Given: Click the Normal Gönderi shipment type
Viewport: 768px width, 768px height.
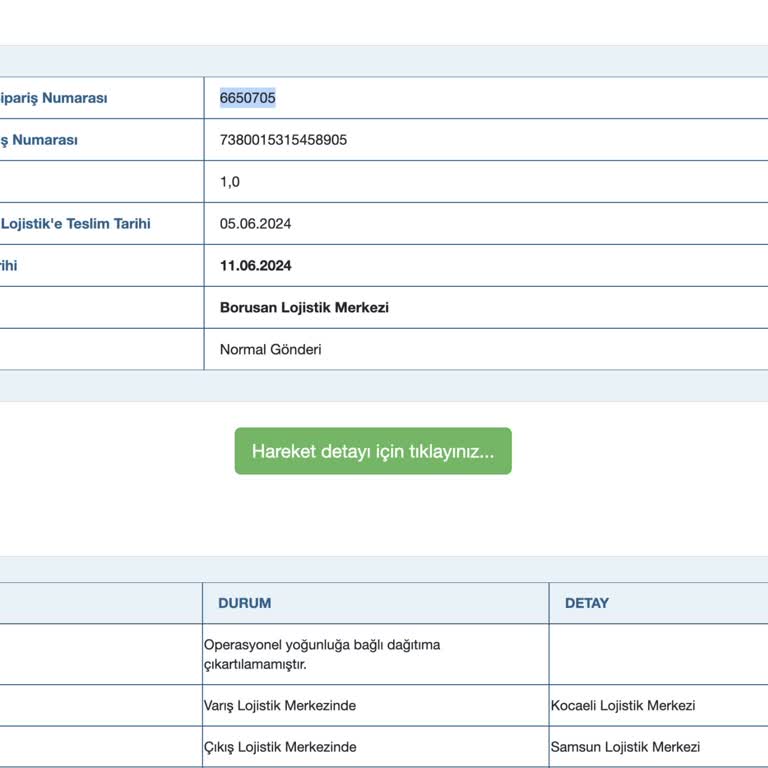Looking at the screenshot, I should 270,350.
